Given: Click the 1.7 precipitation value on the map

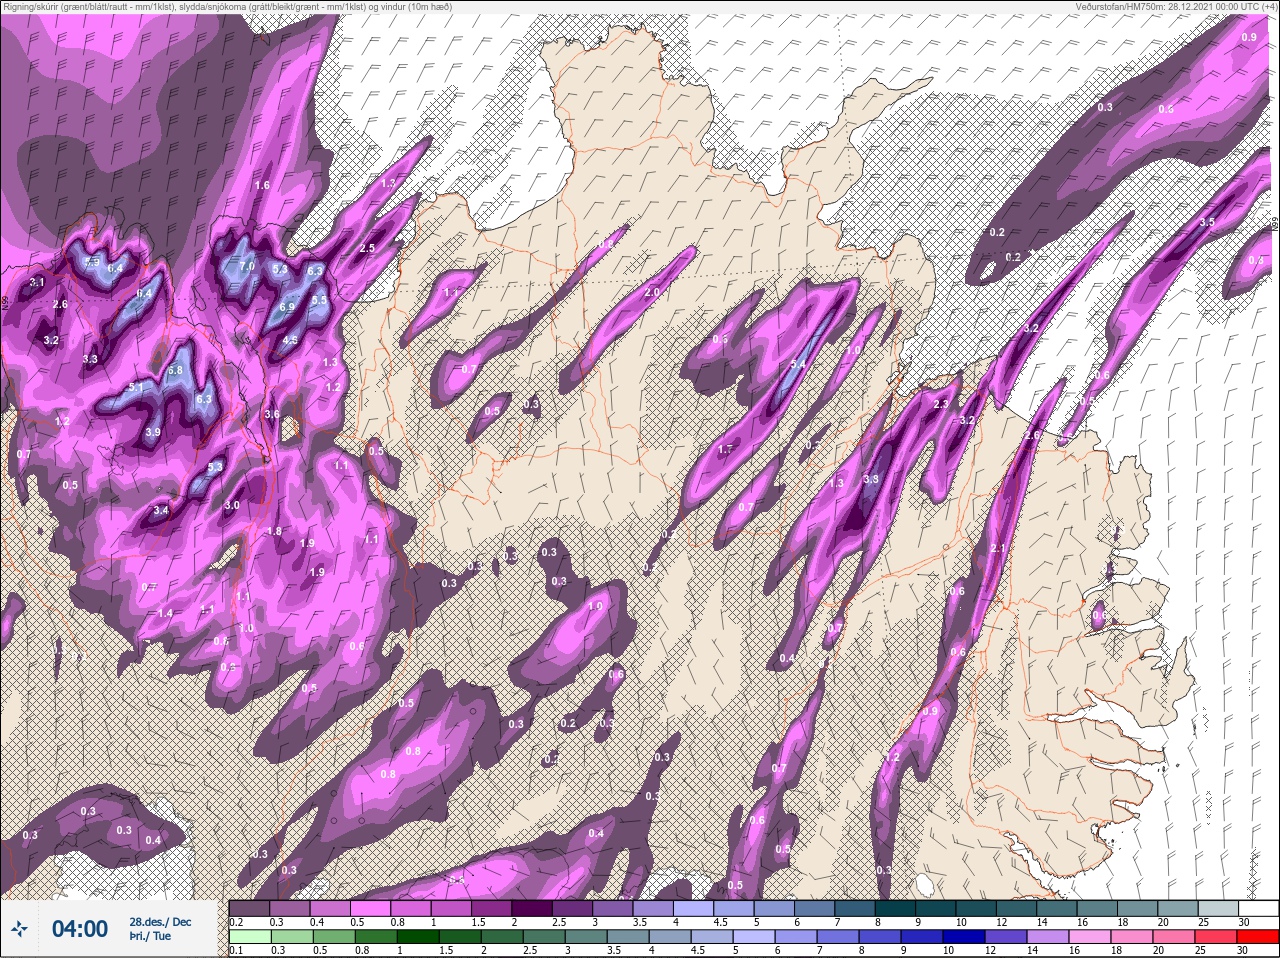Looking at the screenshot, I should coord(726,450).
